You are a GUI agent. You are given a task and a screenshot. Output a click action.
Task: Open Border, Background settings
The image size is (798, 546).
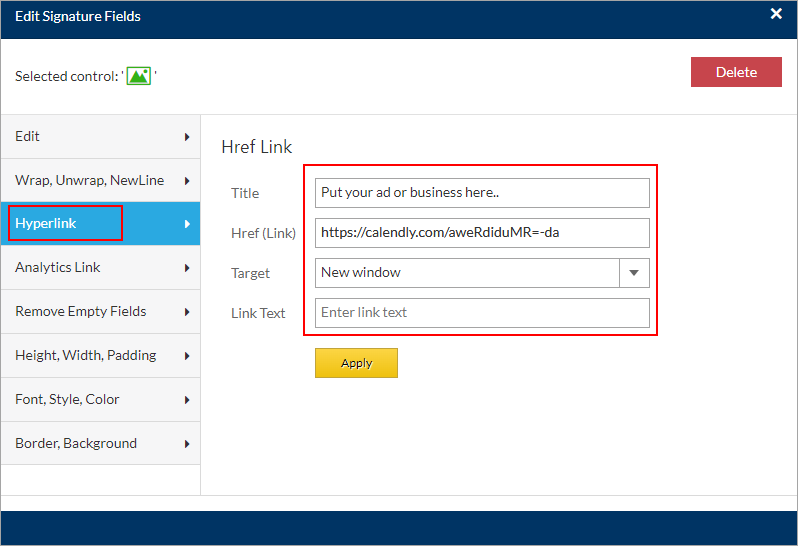[x=100, y=444]
